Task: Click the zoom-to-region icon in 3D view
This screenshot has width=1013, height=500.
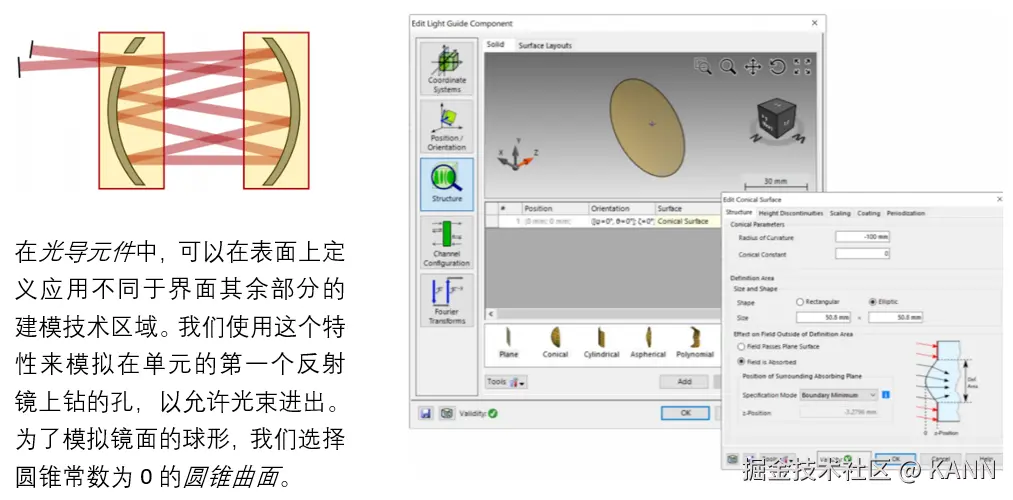Action: [x=702, y=66]
